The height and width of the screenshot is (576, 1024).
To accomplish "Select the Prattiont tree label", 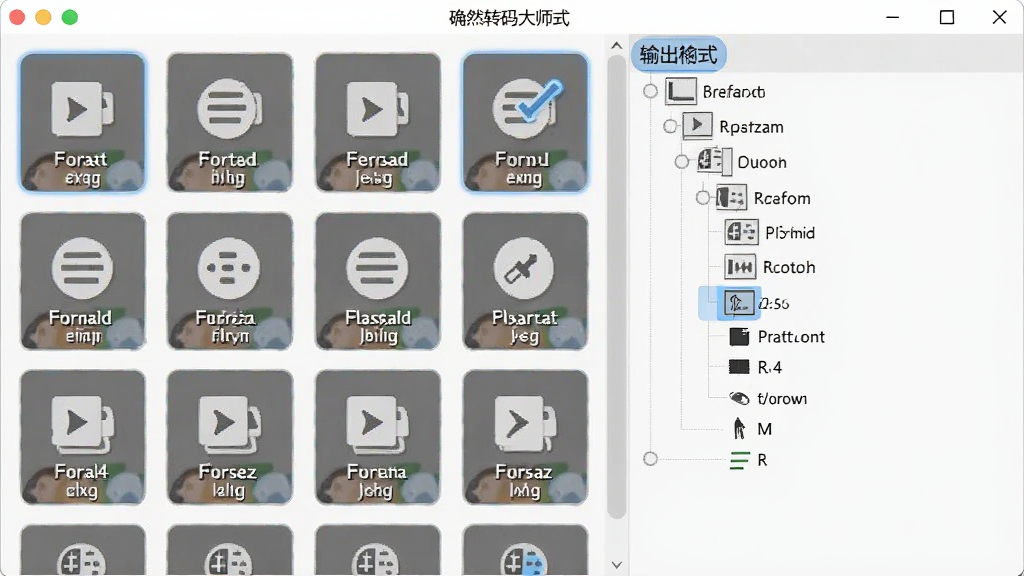I will (792, 336).
